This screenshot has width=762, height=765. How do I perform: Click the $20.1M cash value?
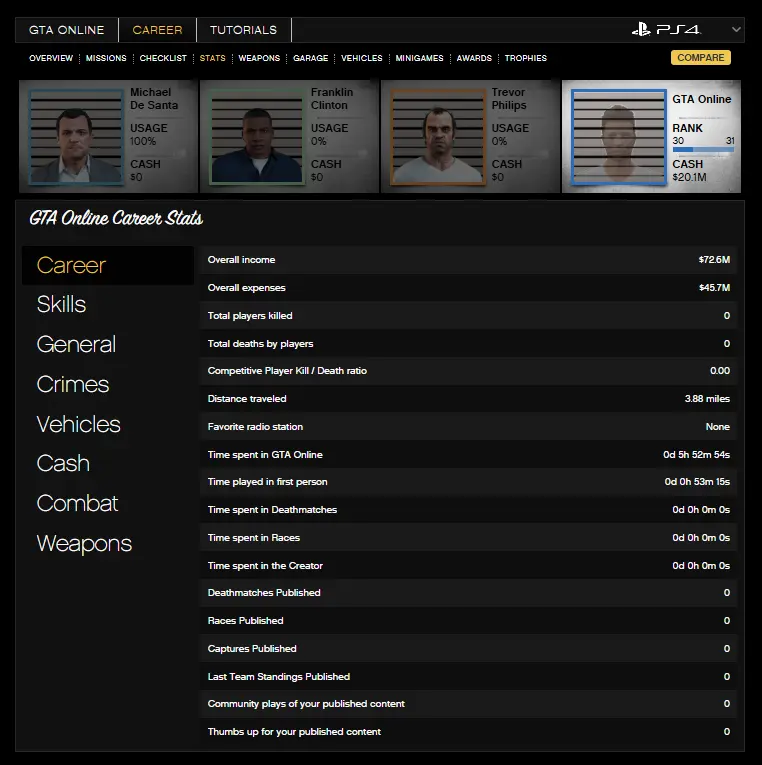pyautogui.click(x=689, y=177)
